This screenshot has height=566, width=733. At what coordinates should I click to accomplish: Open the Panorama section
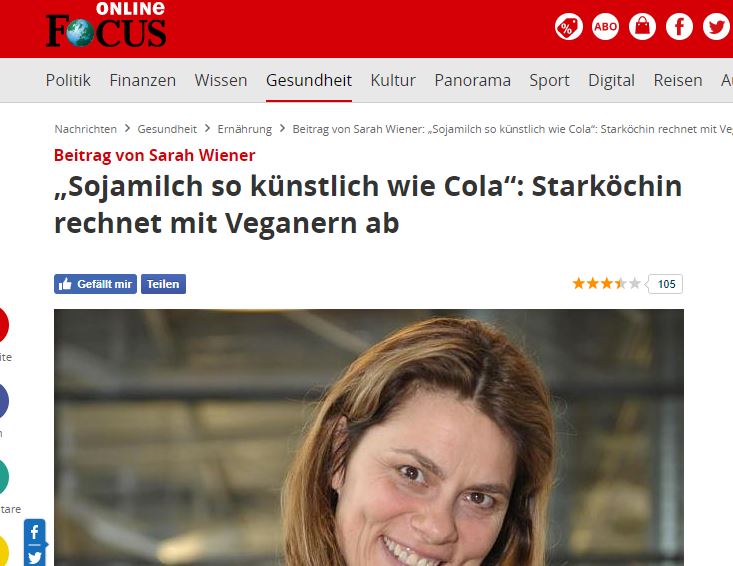coord(472,80)
